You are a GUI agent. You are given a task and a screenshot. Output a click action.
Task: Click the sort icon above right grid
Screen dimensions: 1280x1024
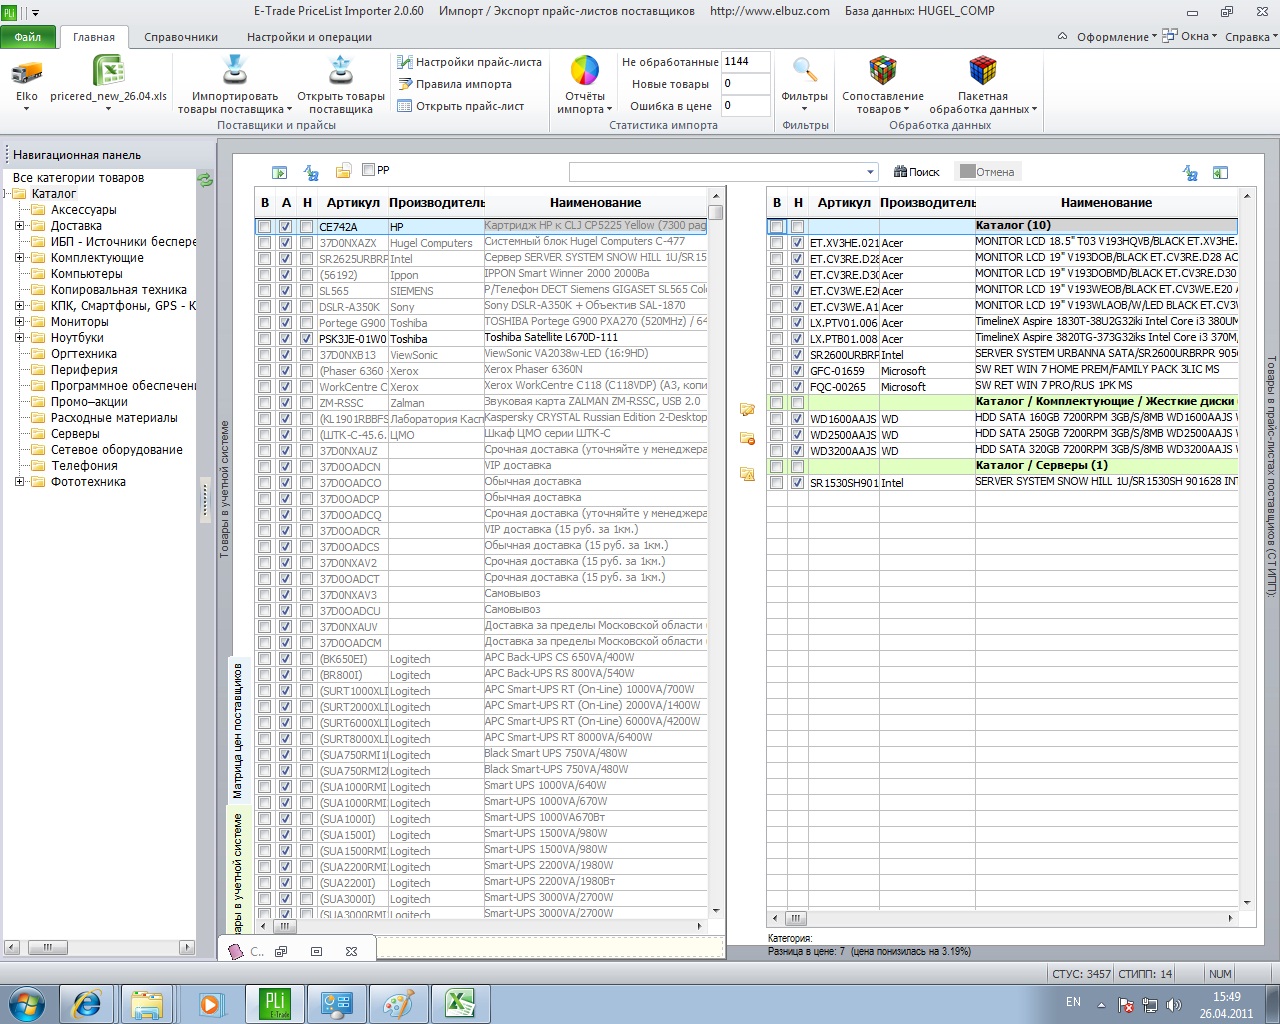(1190, 172)
